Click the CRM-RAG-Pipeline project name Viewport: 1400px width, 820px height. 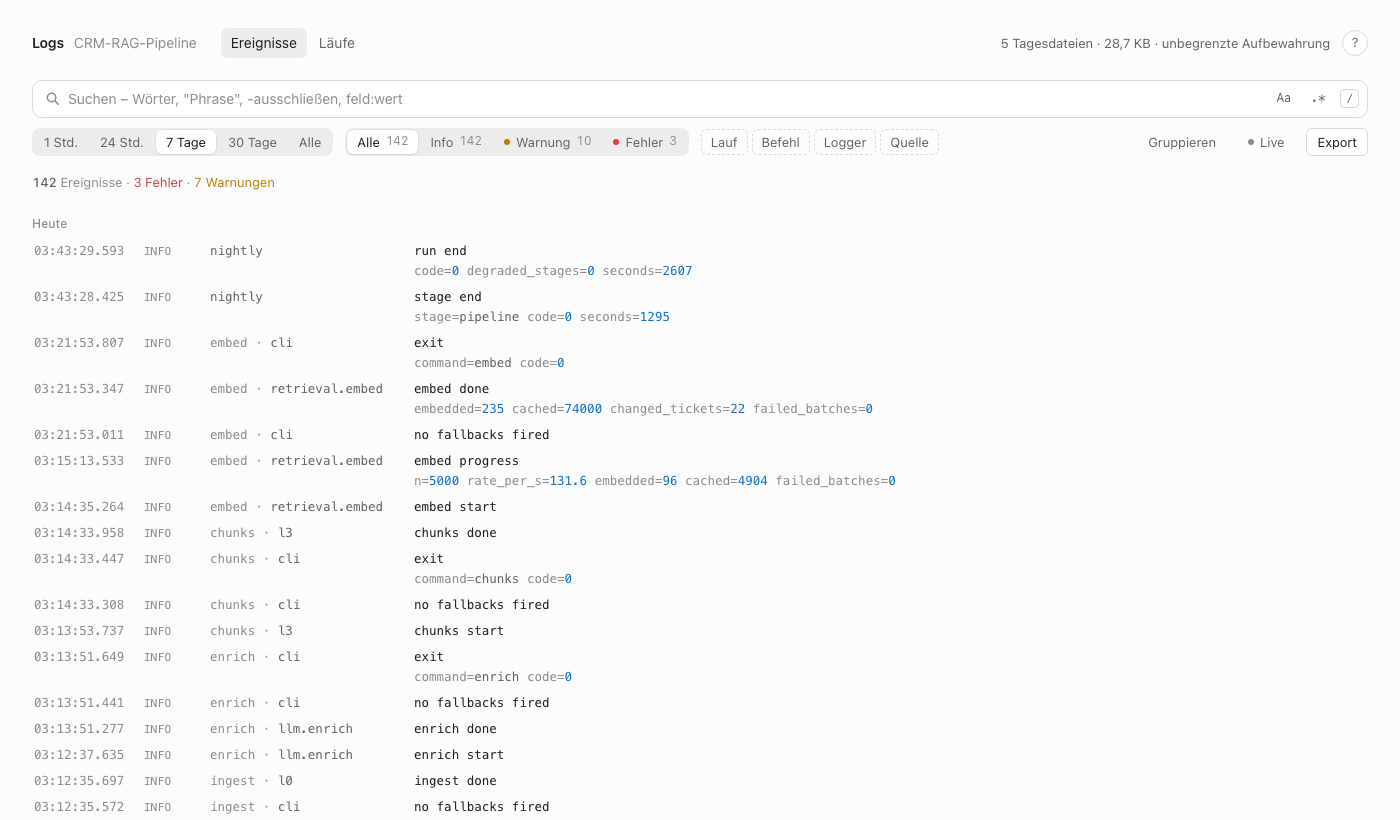135,43
